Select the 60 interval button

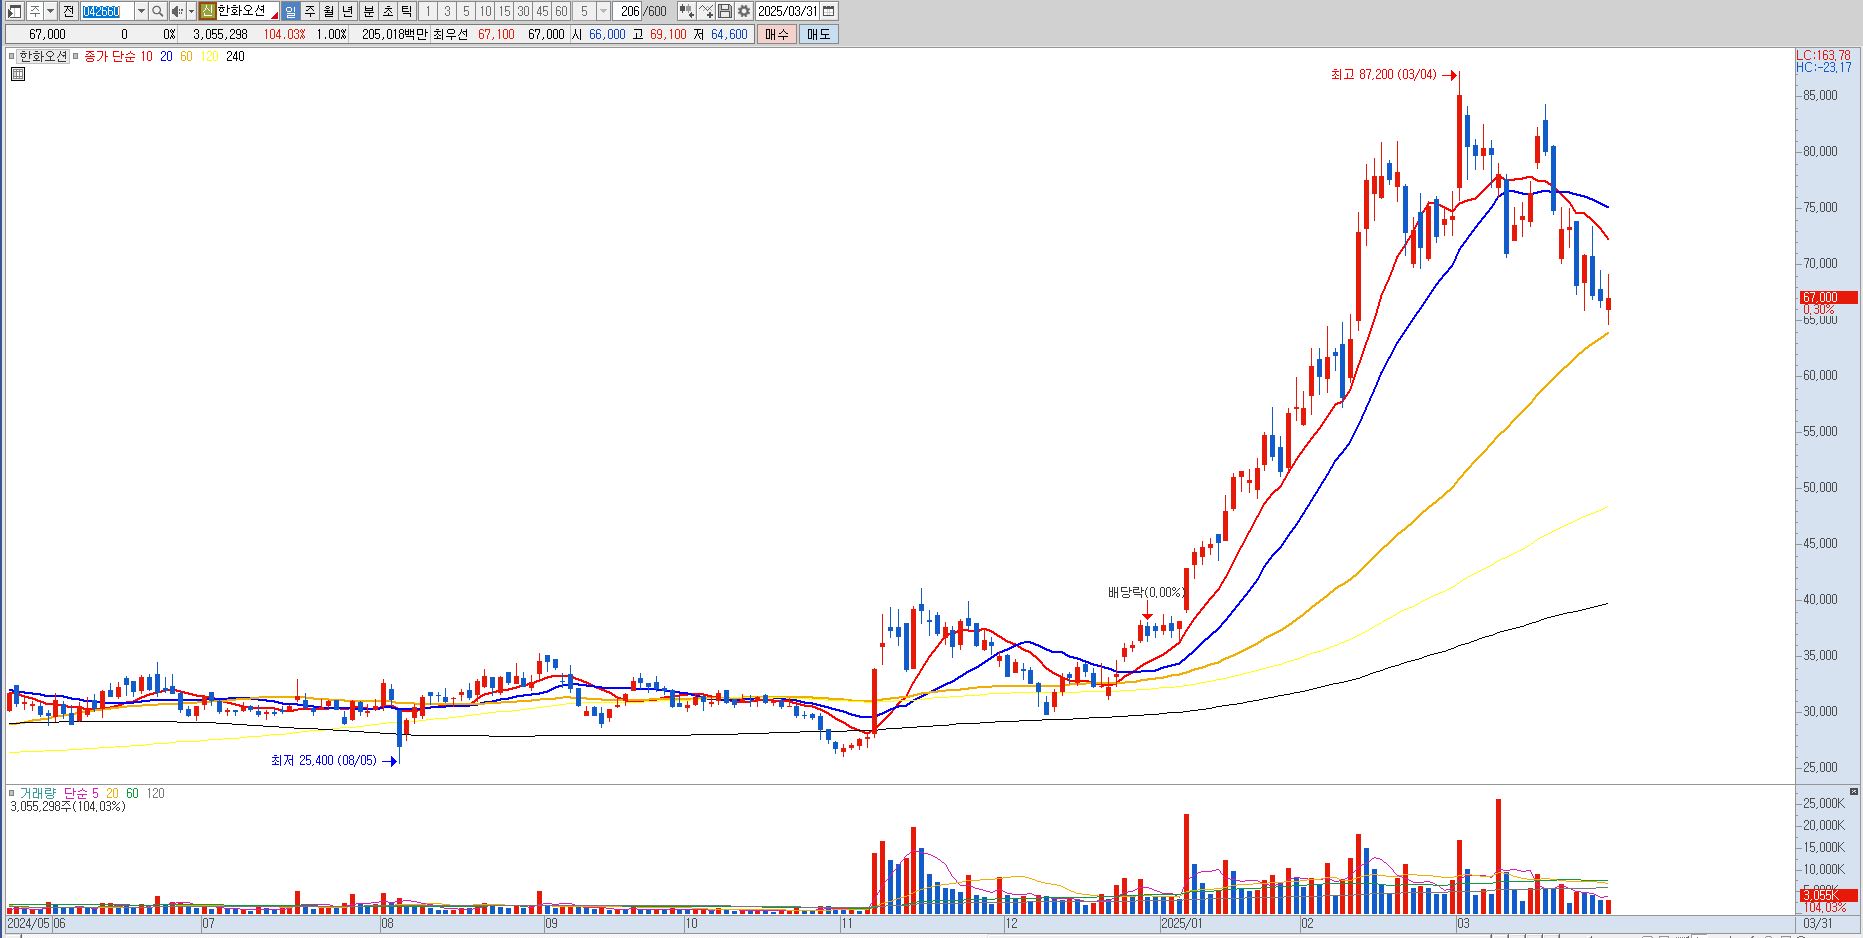click(561, 11)
